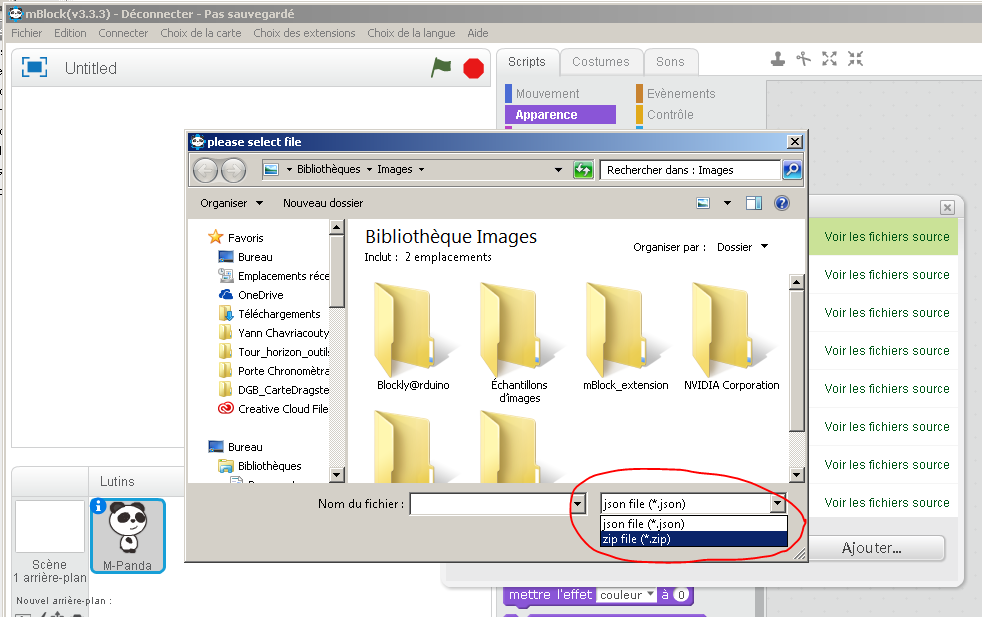Click the Ajouter button
The image size is (982, 617).
click(x=876, y=548)
